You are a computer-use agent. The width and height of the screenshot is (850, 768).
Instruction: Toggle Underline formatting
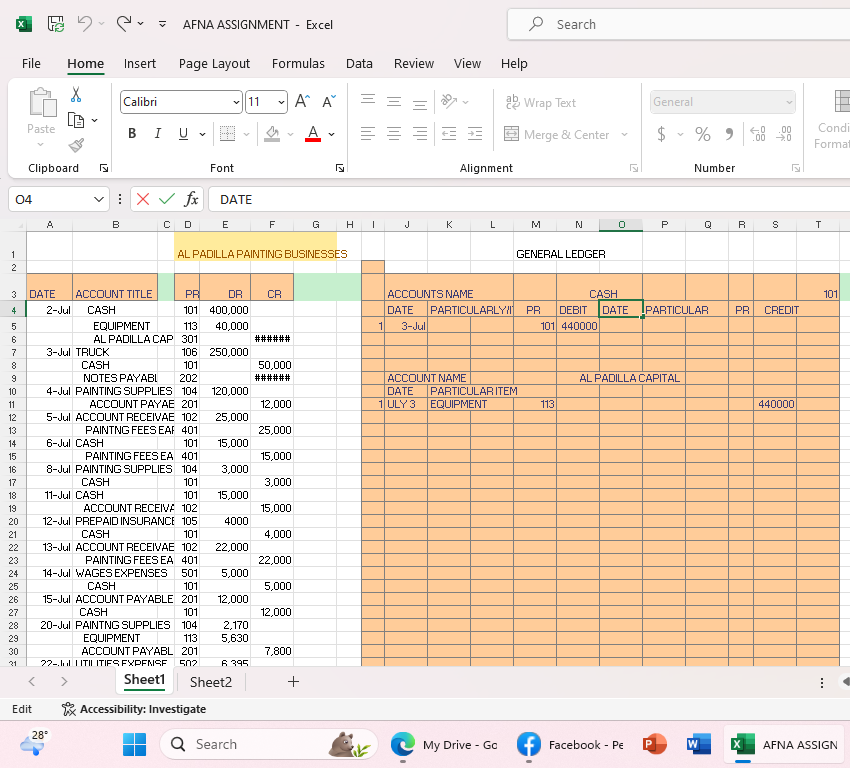183,133
